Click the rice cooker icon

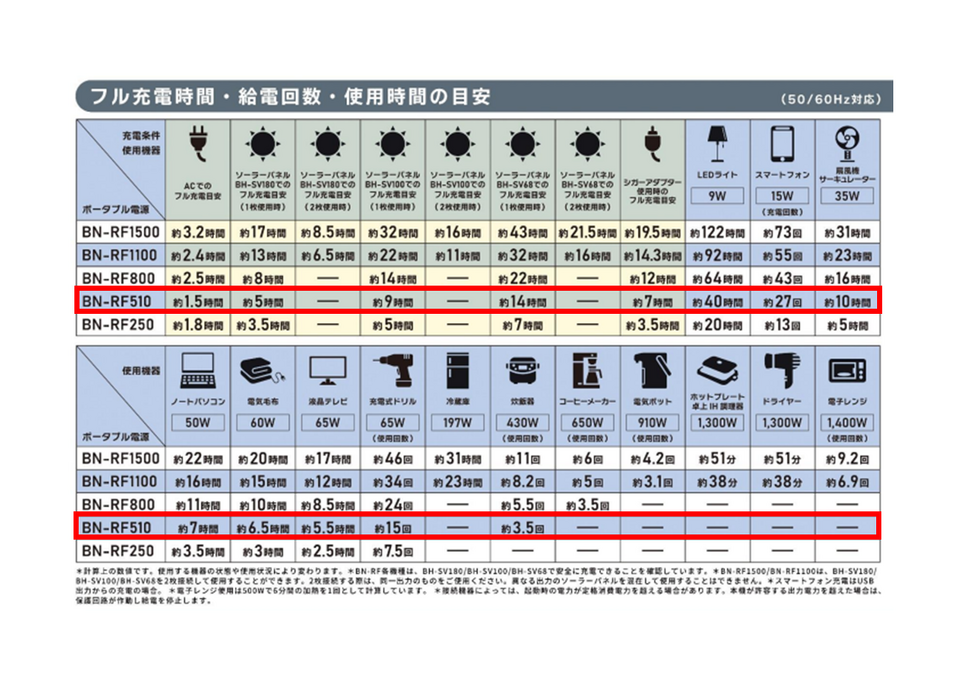click(522, 372)
